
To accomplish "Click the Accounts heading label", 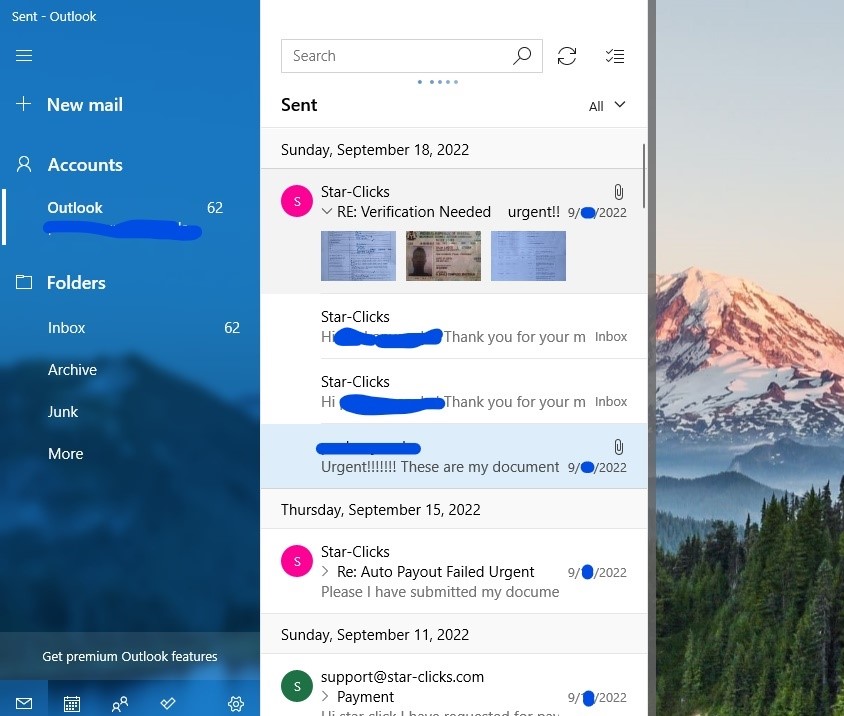I will 85,165.
